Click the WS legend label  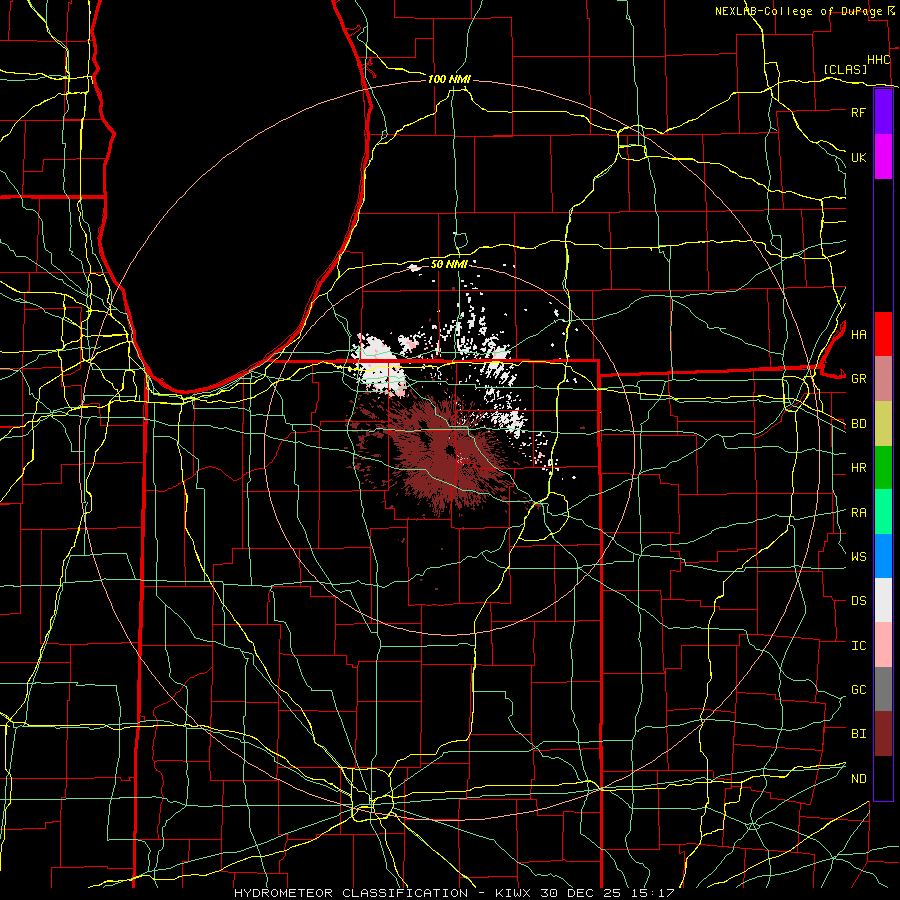(x=858, y=557)
